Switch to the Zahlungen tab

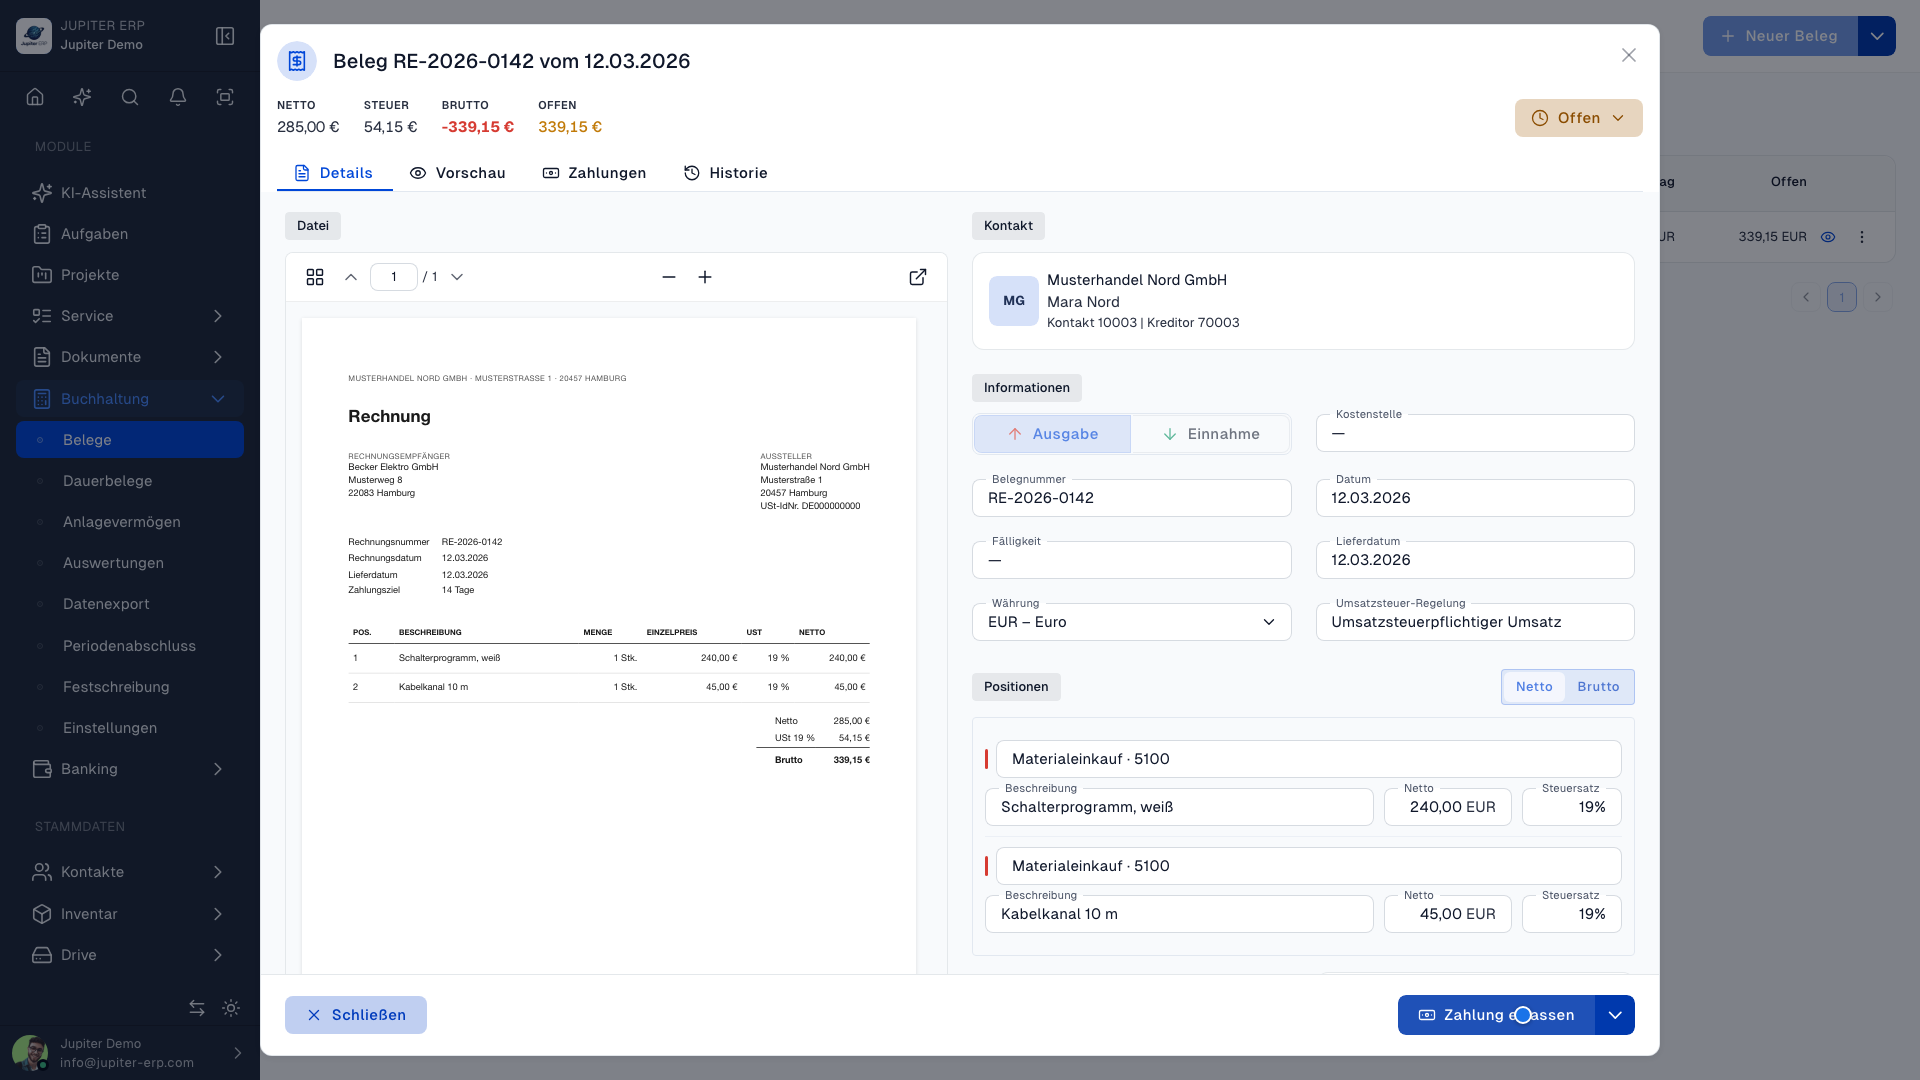pos(594,173)
